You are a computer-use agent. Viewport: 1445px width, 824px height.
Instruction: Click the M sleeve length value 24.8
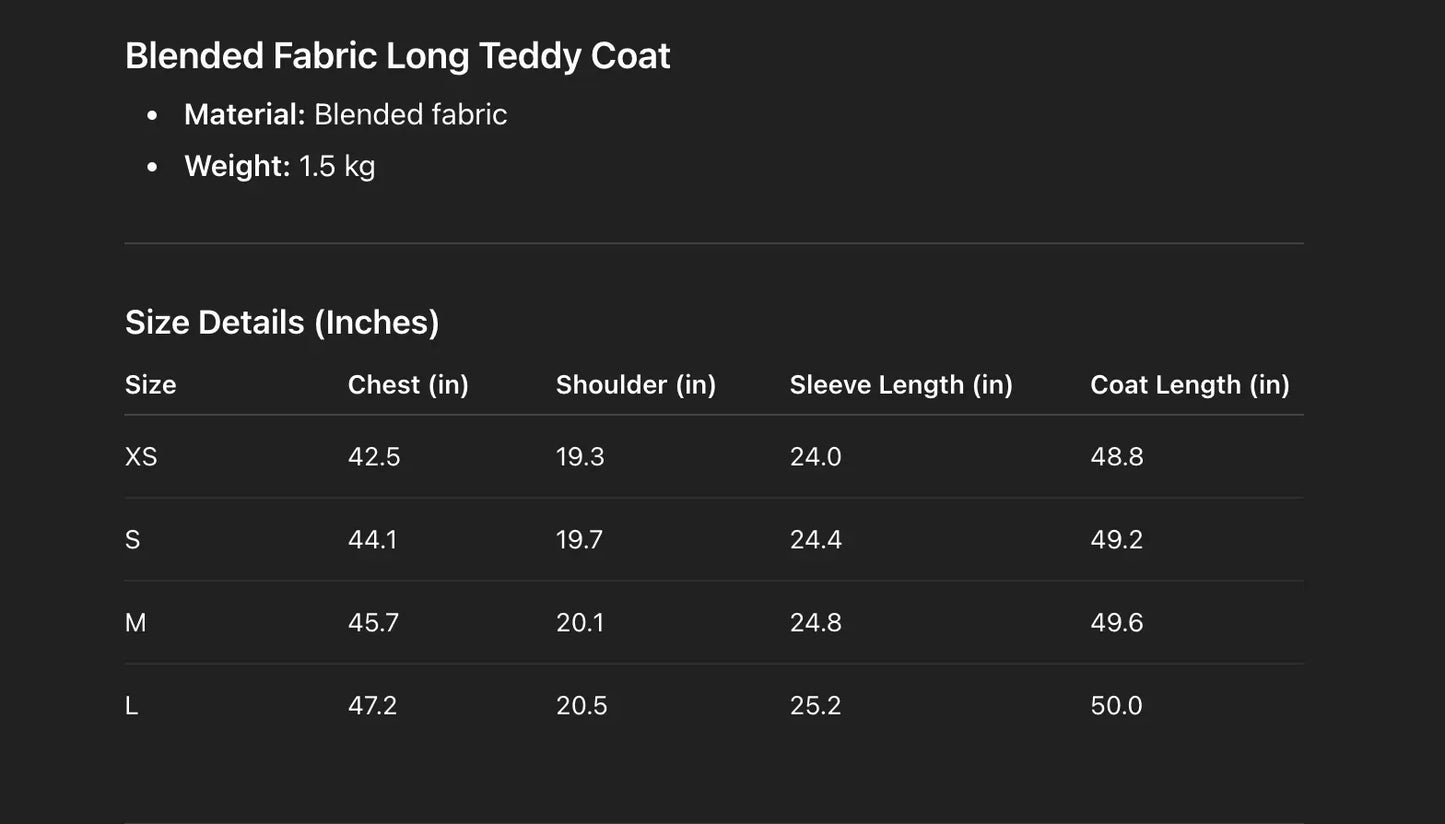816,623
